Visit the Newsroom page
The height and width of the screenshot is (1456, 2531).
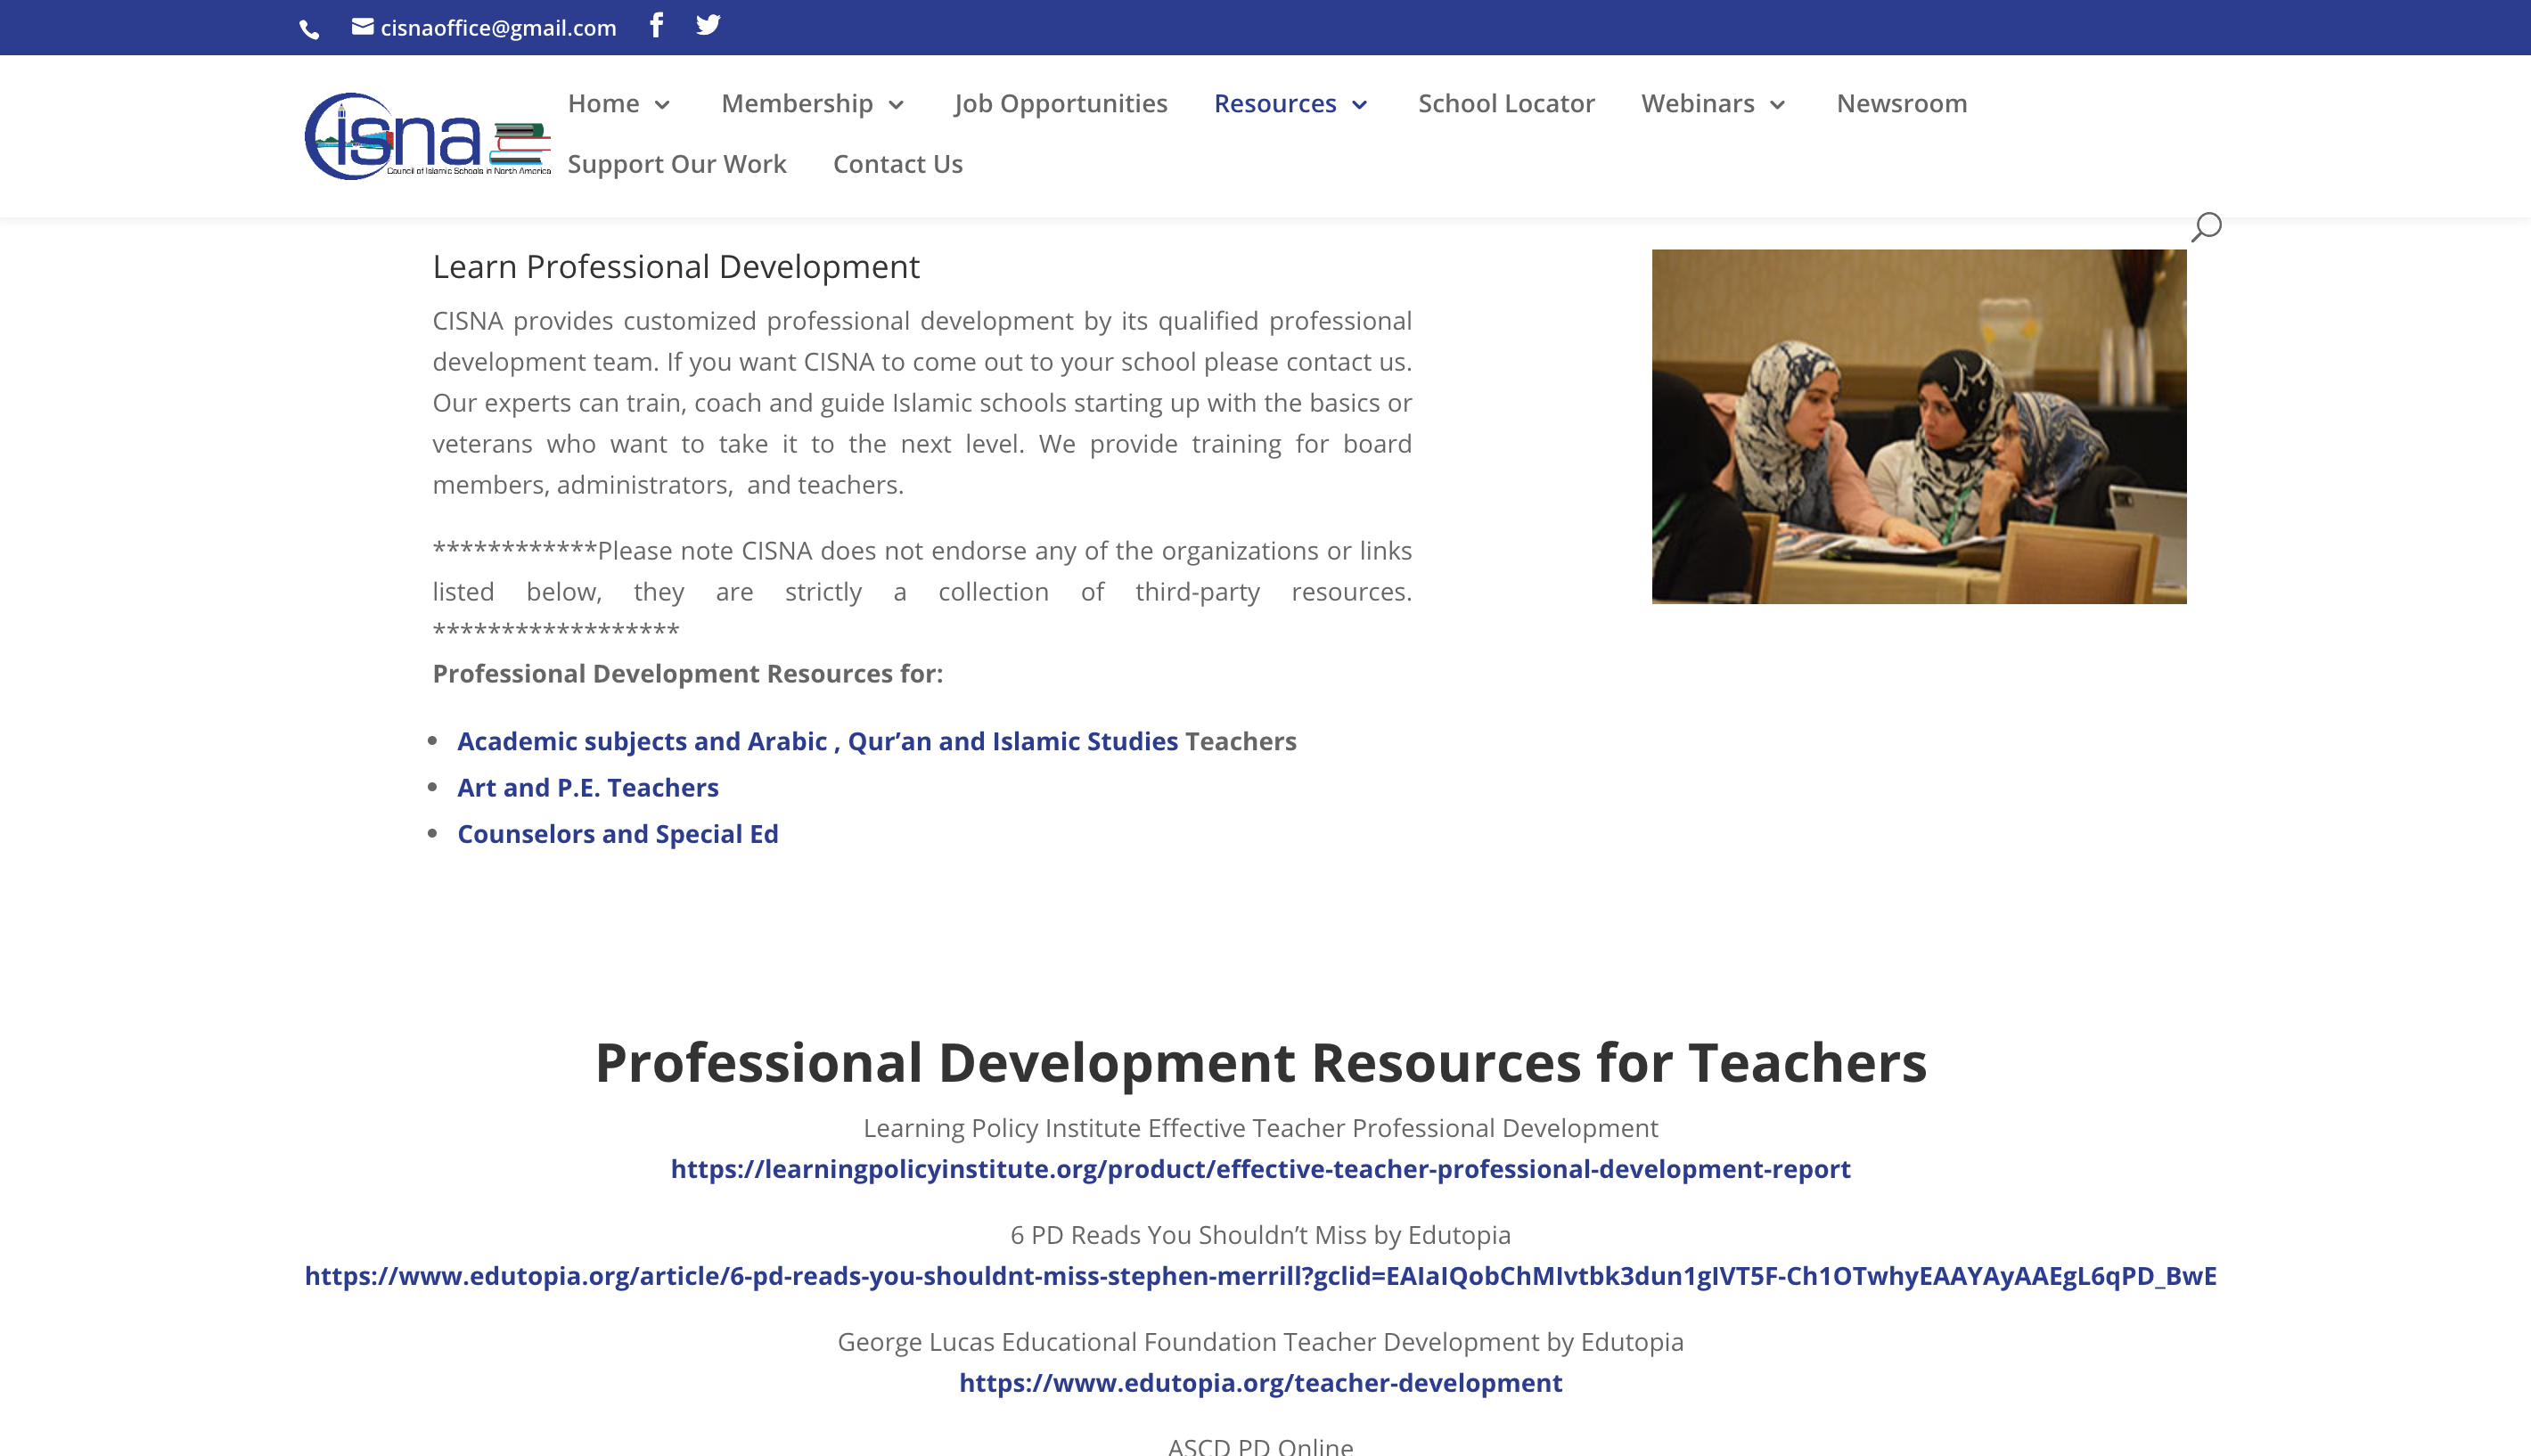[1902, 103]
